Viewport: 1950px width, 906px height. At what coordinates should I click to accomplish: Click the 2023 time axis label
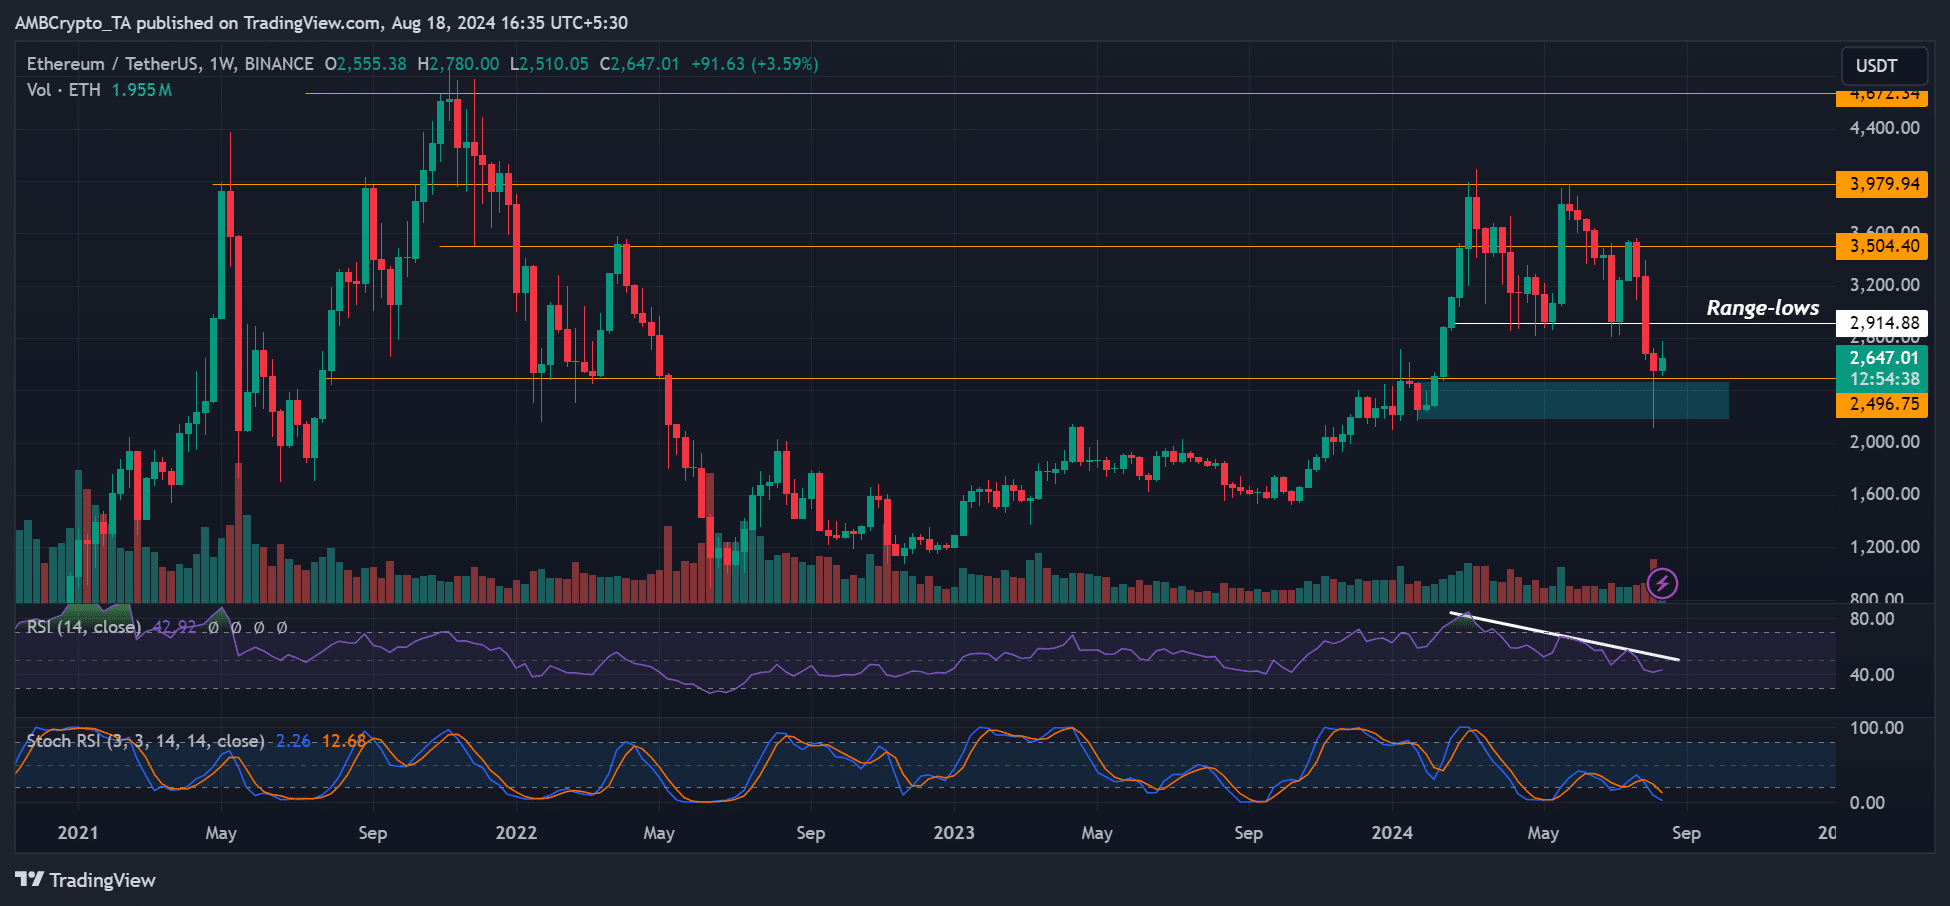point(954,833)
